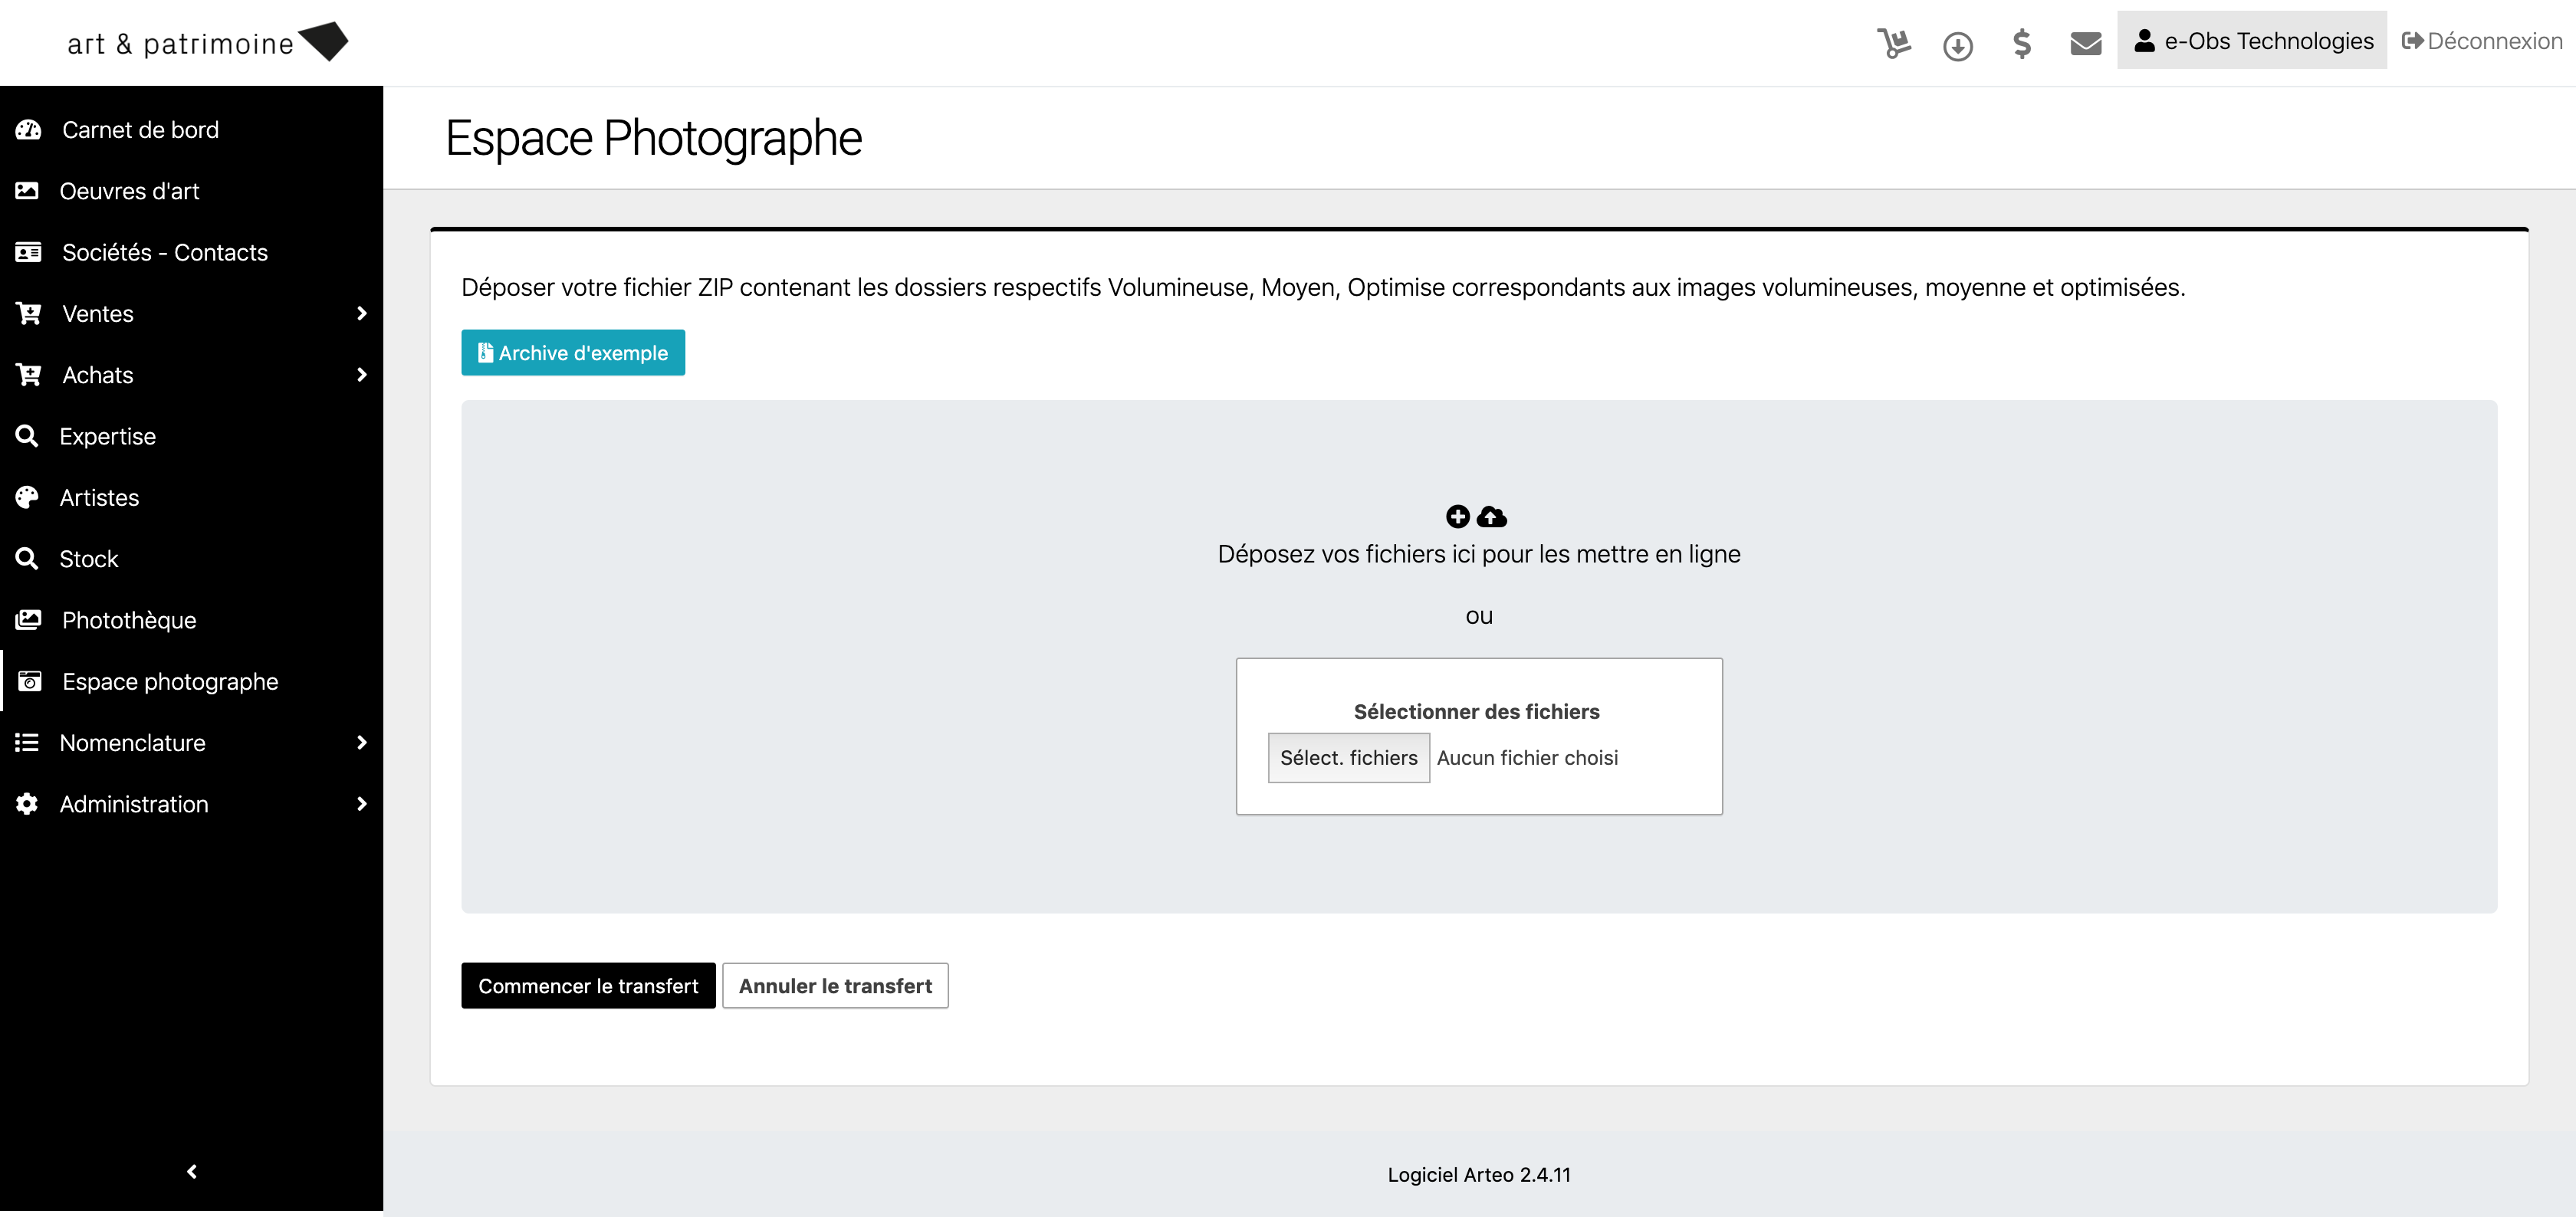The image size is (2576, 1217).
Task: Open the envelope messages icon
Action: [x=2085, y=44]
